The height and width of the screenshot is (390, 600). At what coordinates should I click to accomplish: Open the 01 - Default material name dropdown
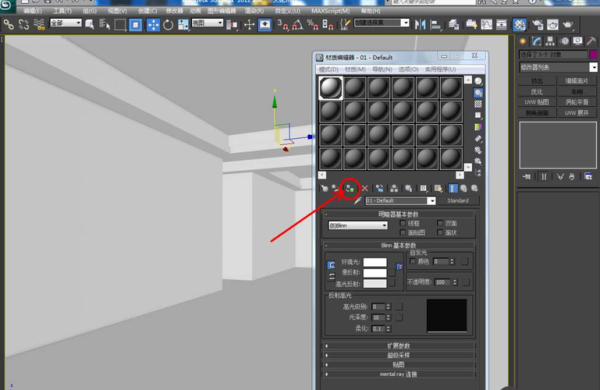[400, 201]
